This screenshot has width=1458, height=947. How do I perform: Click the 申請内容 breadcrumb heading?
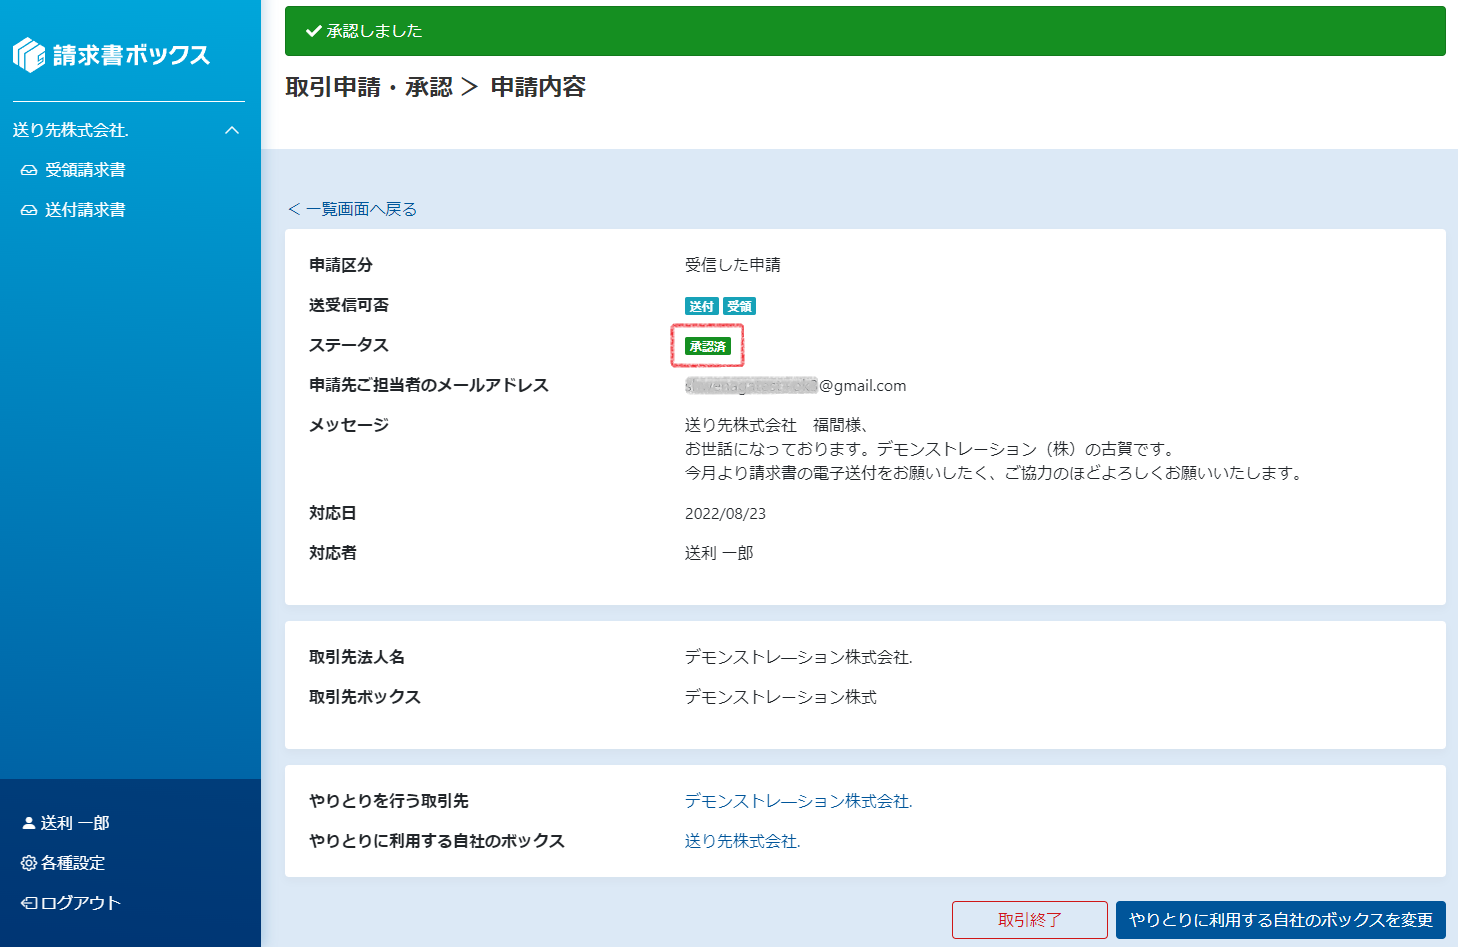tap(538, 87)
